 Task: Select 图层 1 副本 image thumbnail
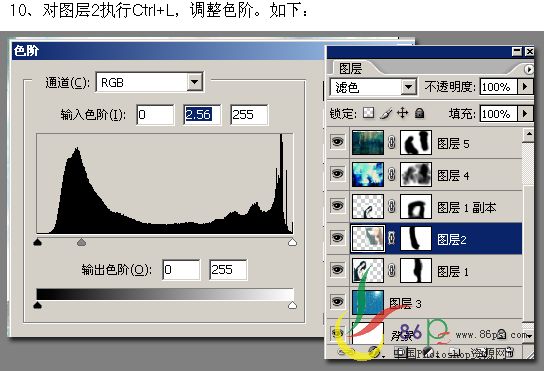coord(368,206)
